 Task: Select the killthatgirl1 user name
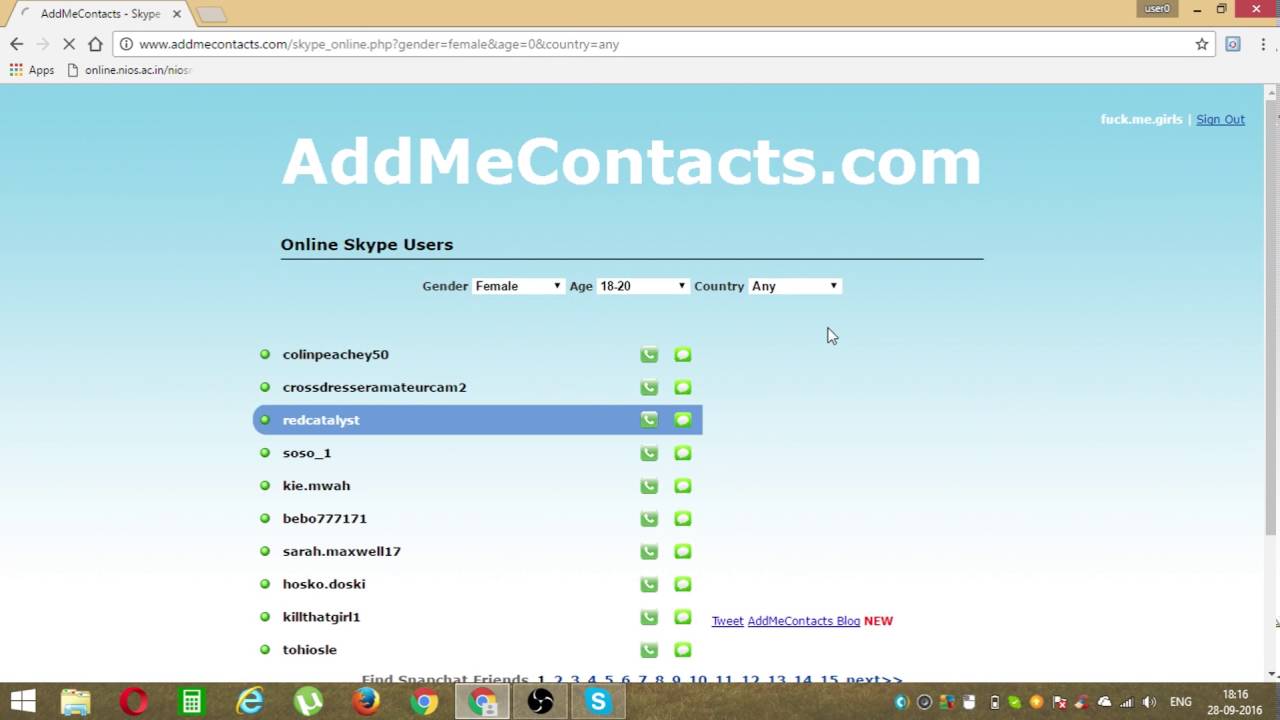(x=321, y=617)
